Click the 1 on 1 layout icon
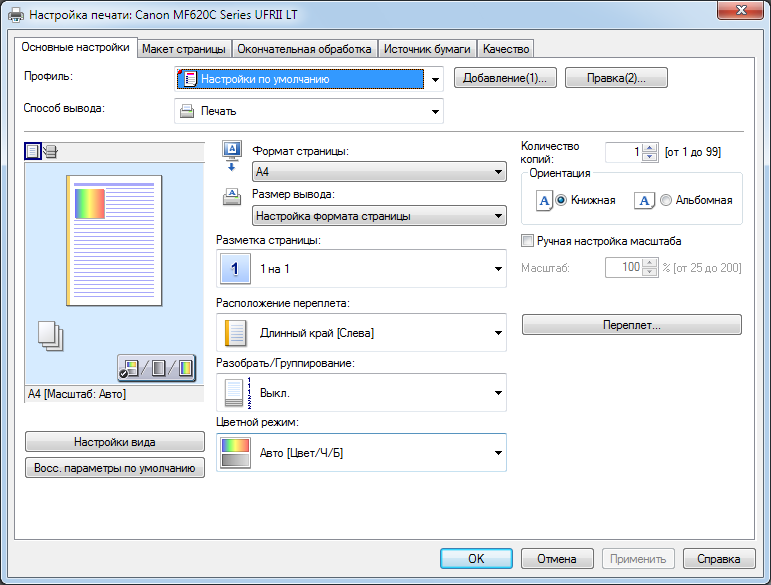 pyautogui.click(x=236, y=268)
